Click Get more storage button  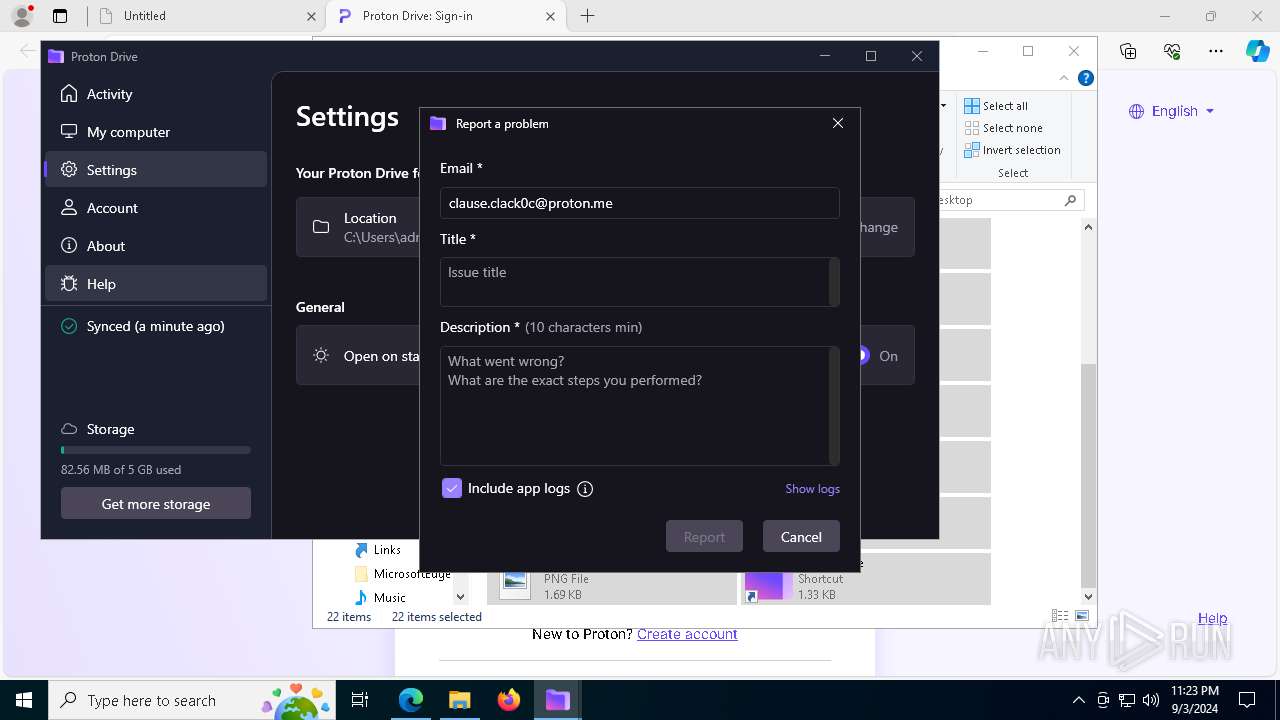[156, 504]
